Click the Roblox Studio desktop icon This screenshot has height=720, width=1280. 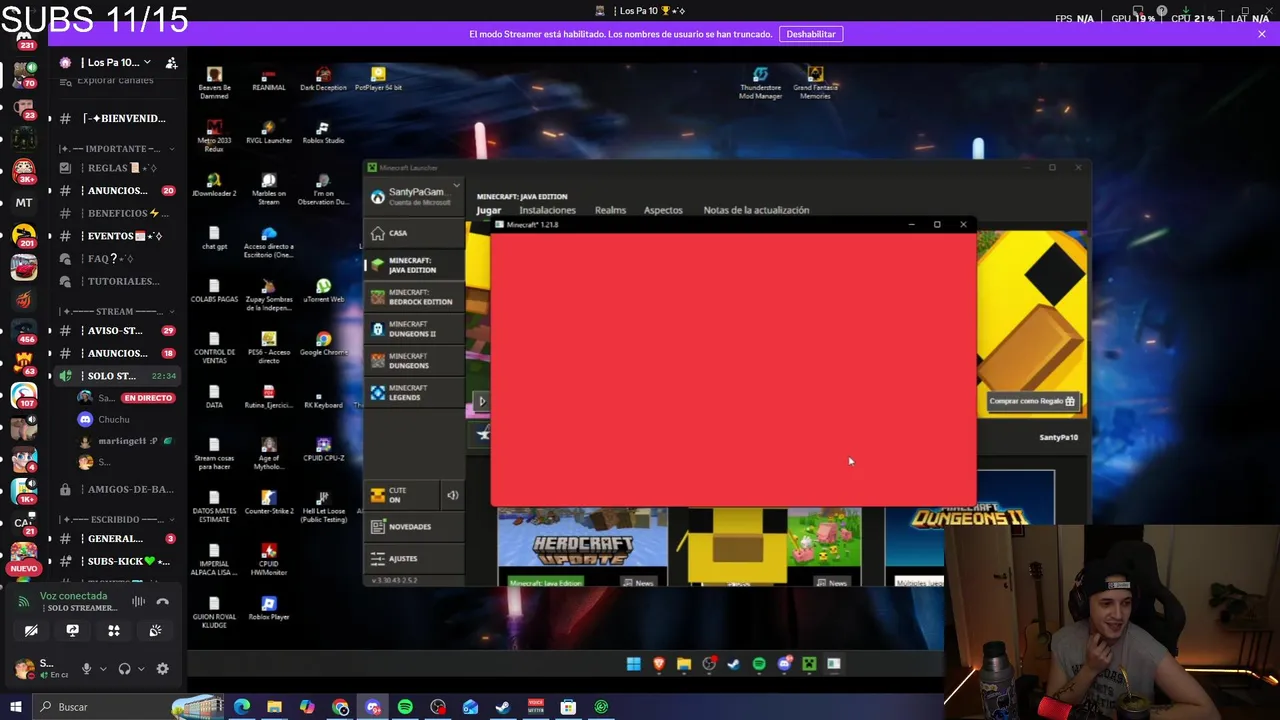point(322,132)
